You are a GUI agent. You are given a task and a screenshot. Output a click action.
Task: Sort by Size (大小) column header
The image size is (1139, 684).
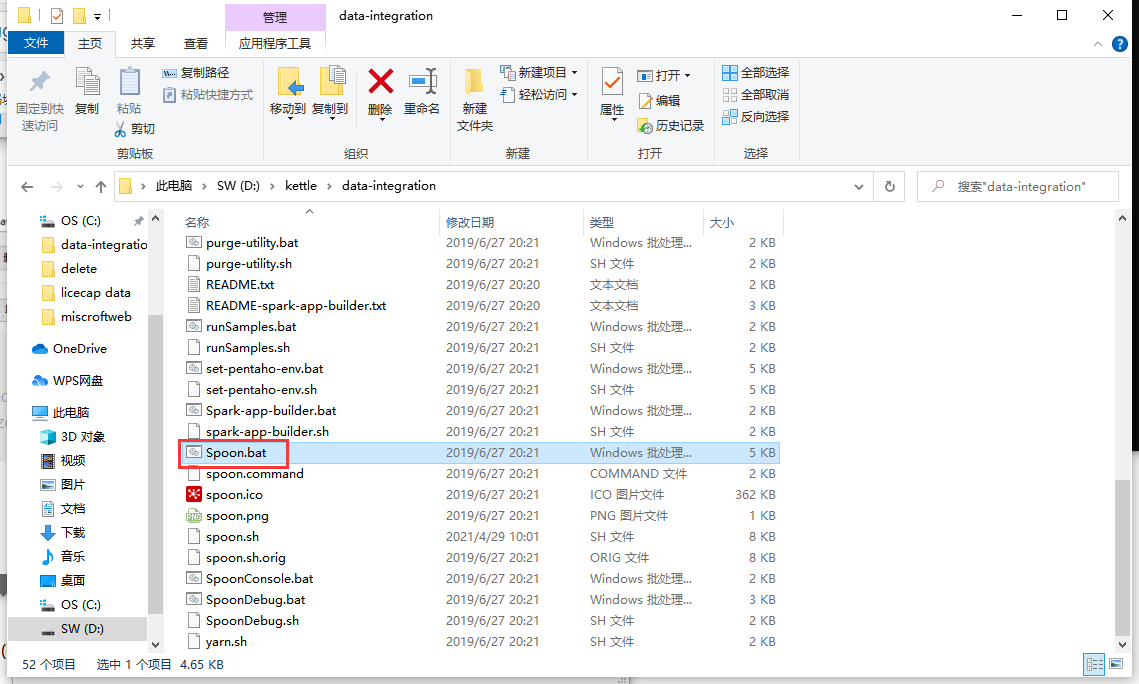[721, 222]
